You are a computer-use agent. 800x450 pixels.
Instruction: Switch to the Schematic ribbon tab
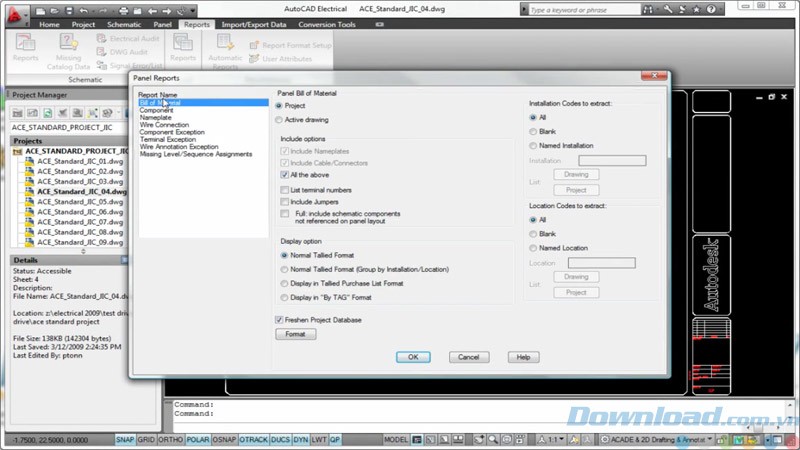[124, 23]
